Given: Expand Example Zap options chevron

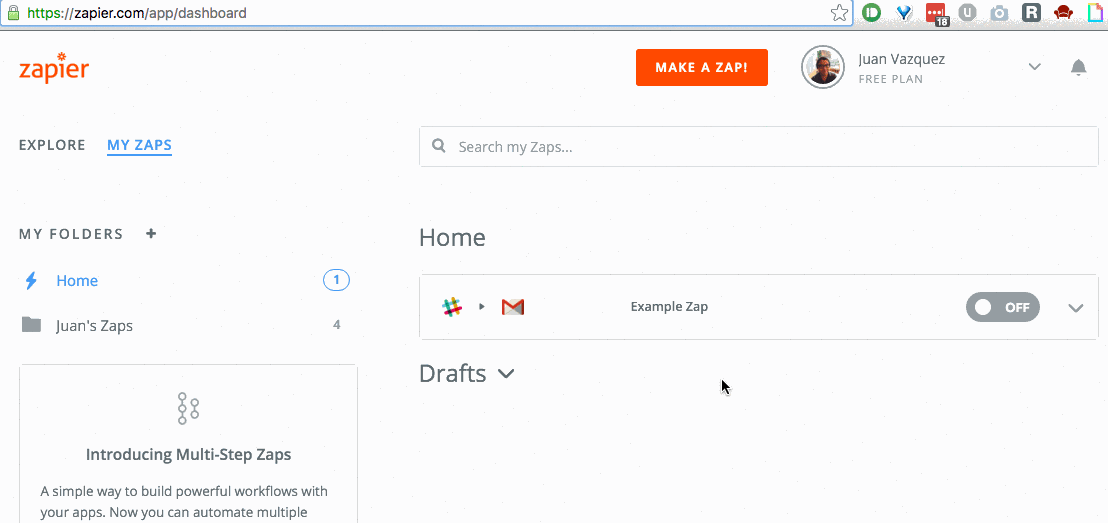Looking at the screenshot, I should click(x=1075, y=307).
